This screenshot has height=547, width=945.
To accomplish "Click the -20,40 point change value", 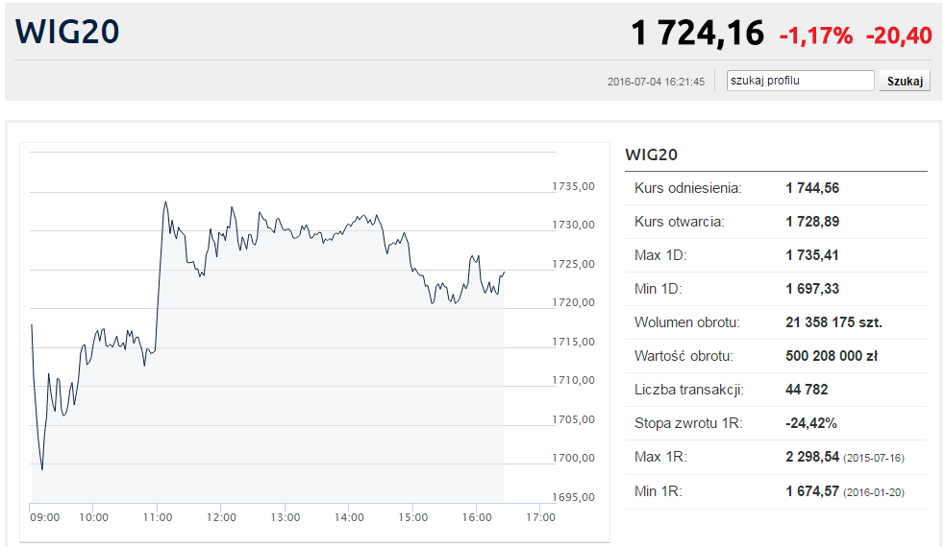I will tap(899, 36).
